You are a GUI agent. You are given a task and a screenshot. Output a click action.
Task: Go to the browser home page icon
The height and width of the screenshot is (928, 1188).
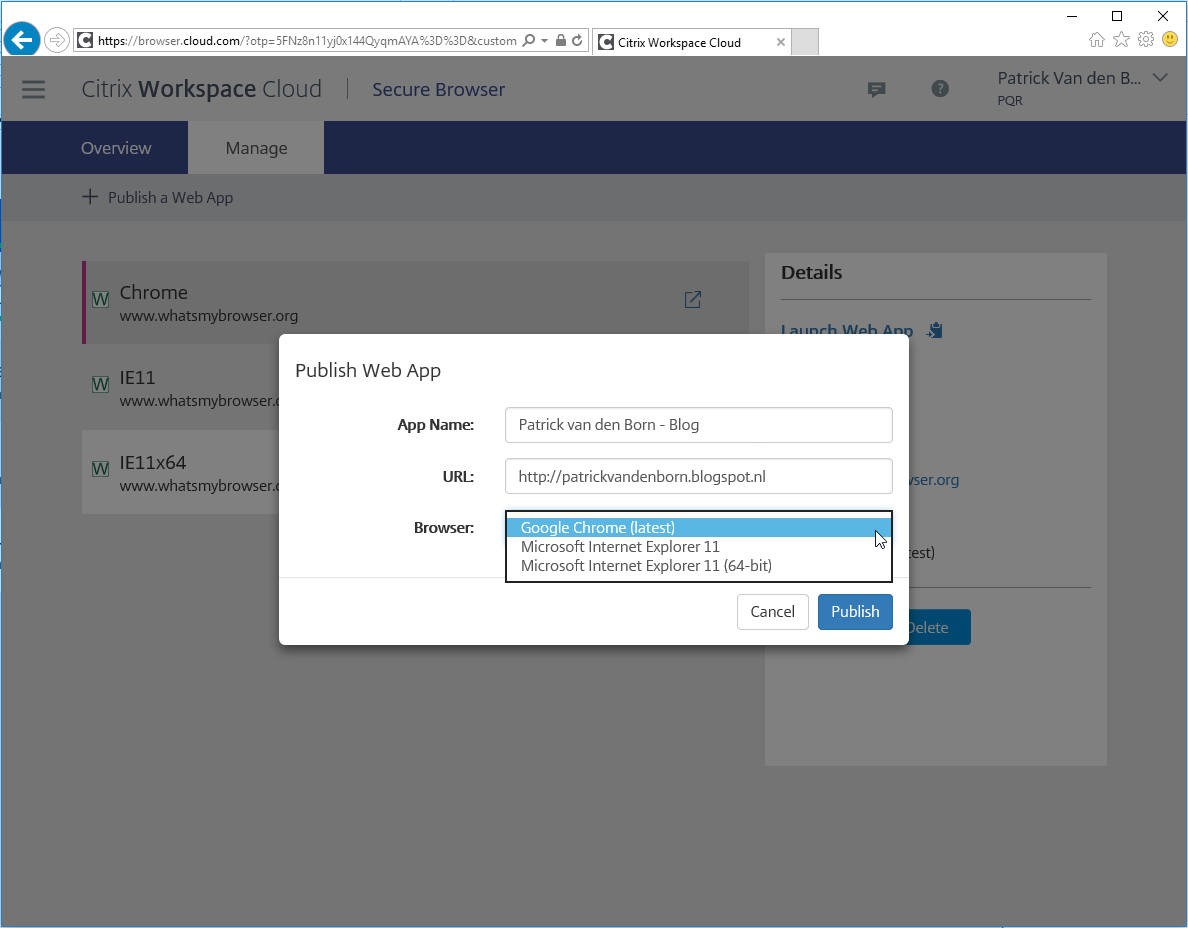[1096, 39]
